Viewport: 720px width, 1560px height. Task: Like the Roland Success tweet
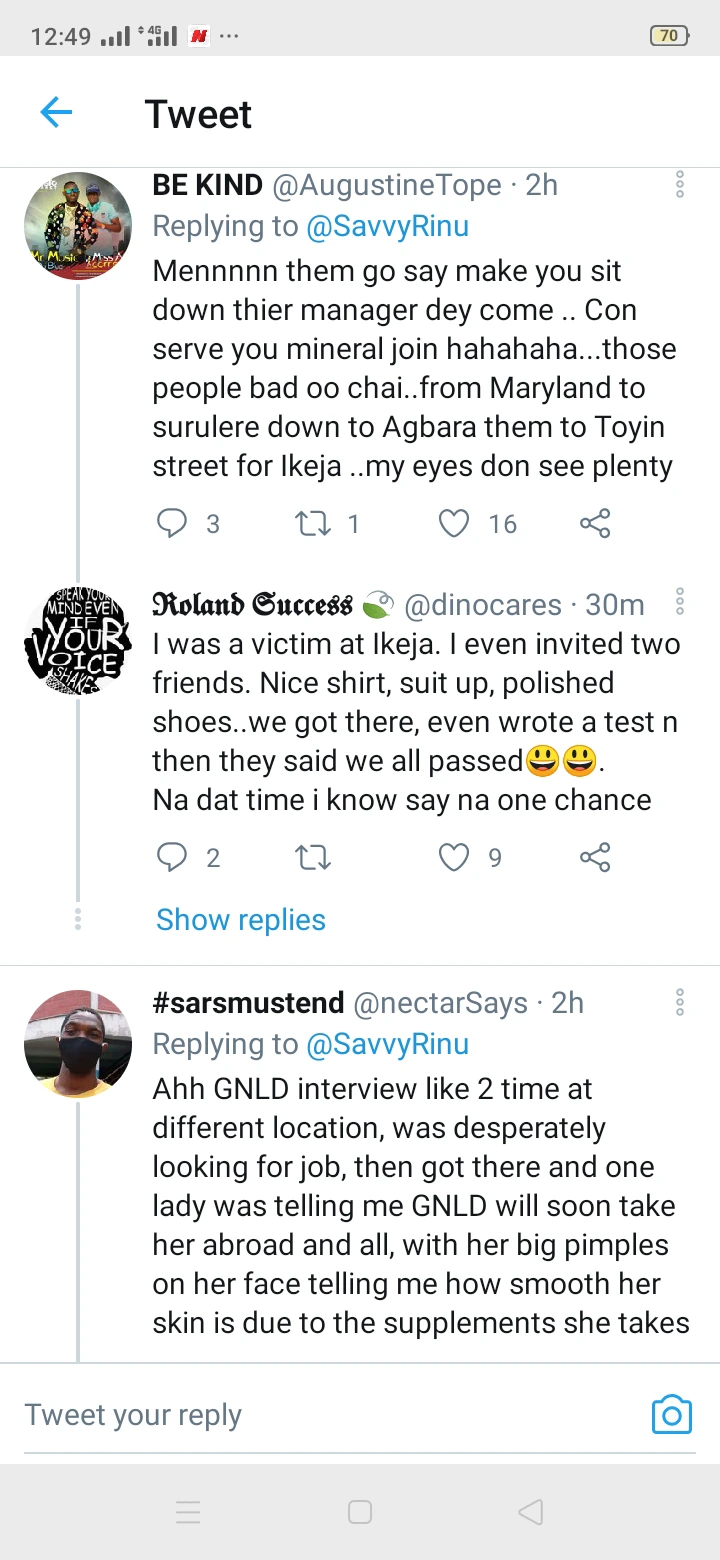click(x=454, y=857)
